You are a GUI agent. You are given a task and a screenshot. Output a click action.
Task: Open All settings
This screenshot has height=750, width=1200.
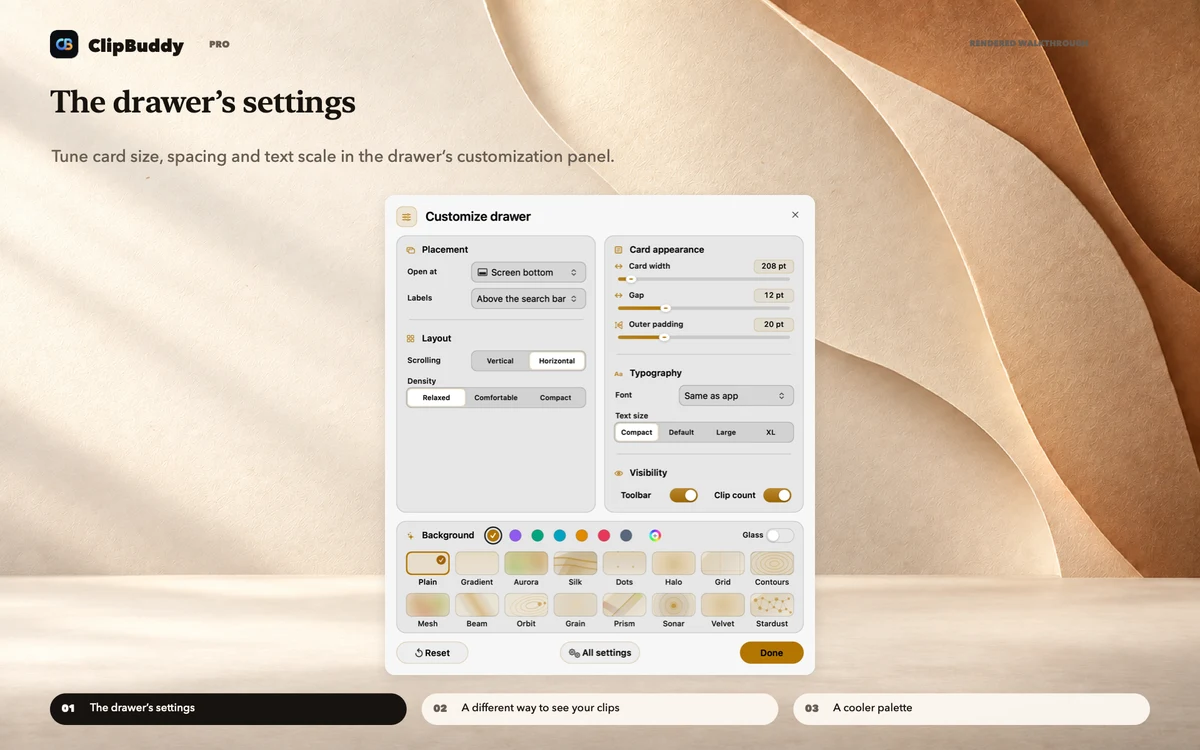(x=600, y=653)
